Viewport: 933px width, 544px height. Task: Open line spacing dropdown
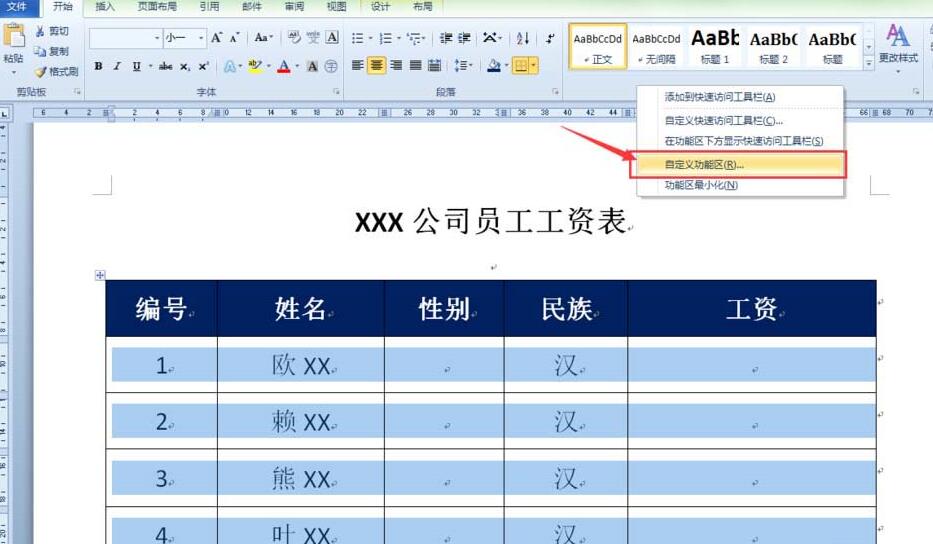463,65
